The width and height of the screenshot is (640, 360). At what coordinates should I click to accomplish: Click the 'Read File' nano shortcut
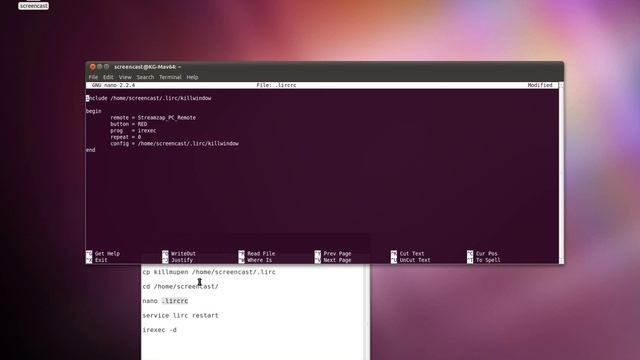click(x=257, y=253)
